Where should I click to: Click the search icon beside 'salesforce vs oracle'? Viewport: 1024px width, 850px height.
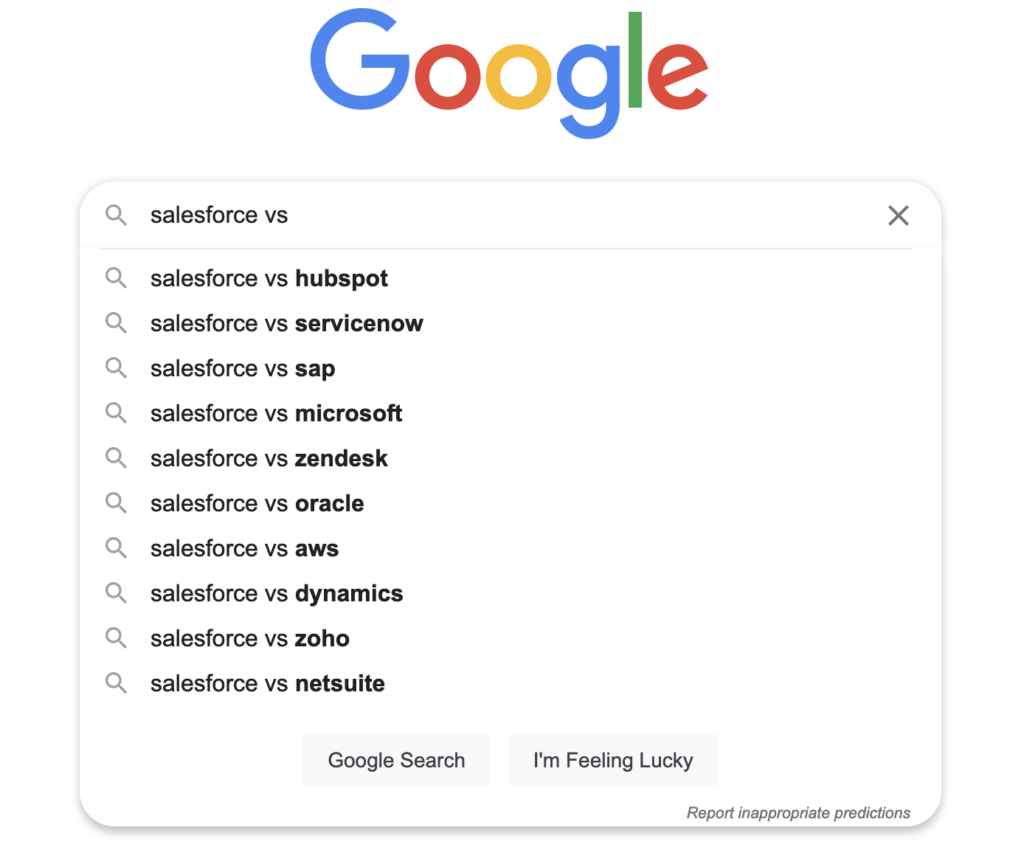[x=116, y=503]
